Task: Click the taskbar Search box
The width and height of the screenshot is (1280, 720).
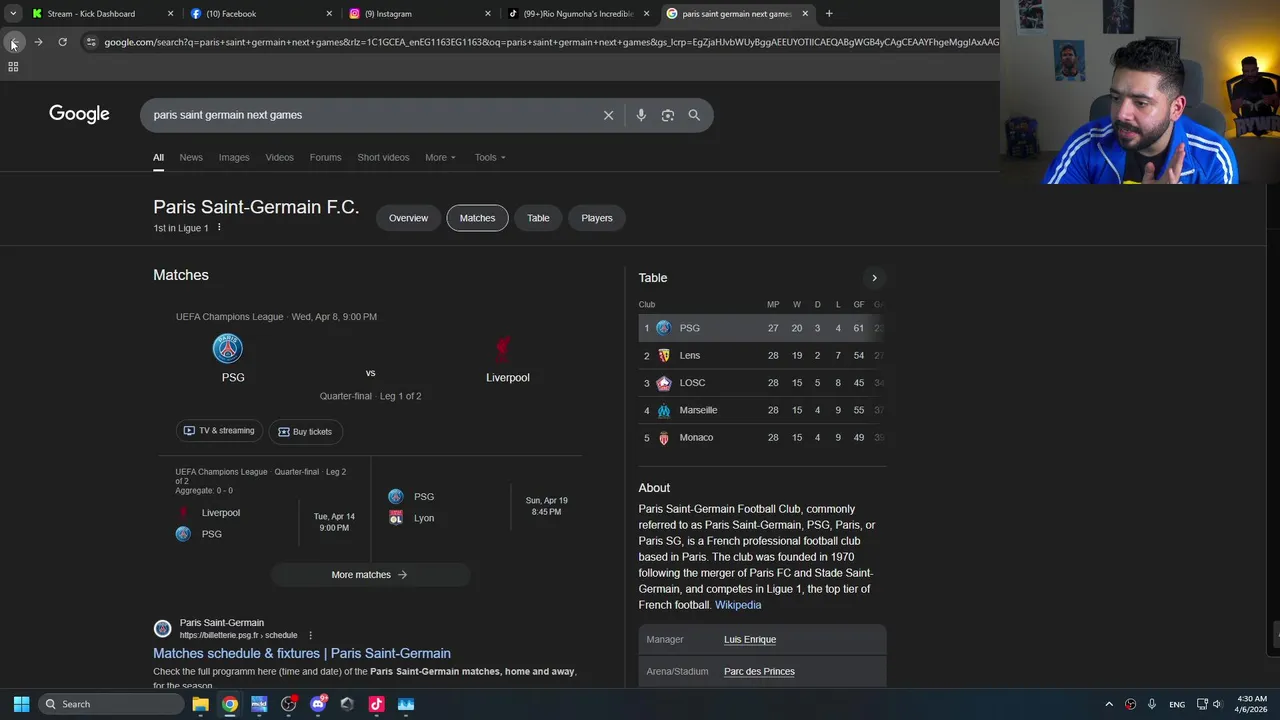Action: pos(112,704)
